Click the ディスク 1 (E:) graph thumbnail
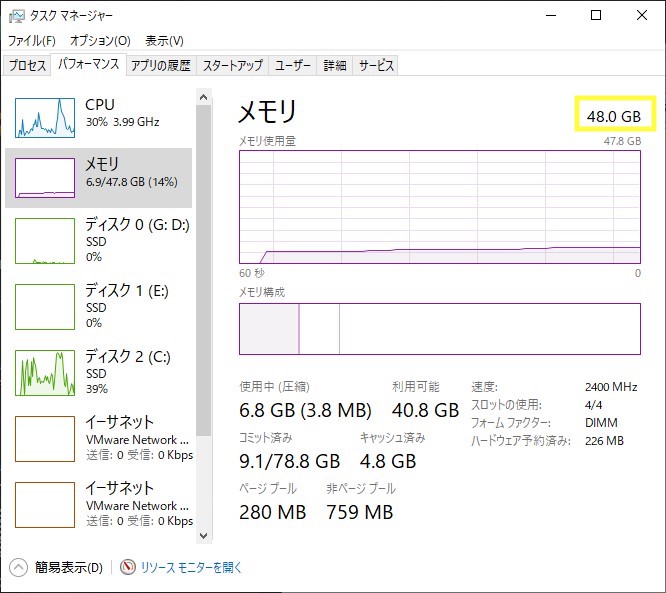Image resolution: width=666 pixels, height=593 pixels. (45, 307)
